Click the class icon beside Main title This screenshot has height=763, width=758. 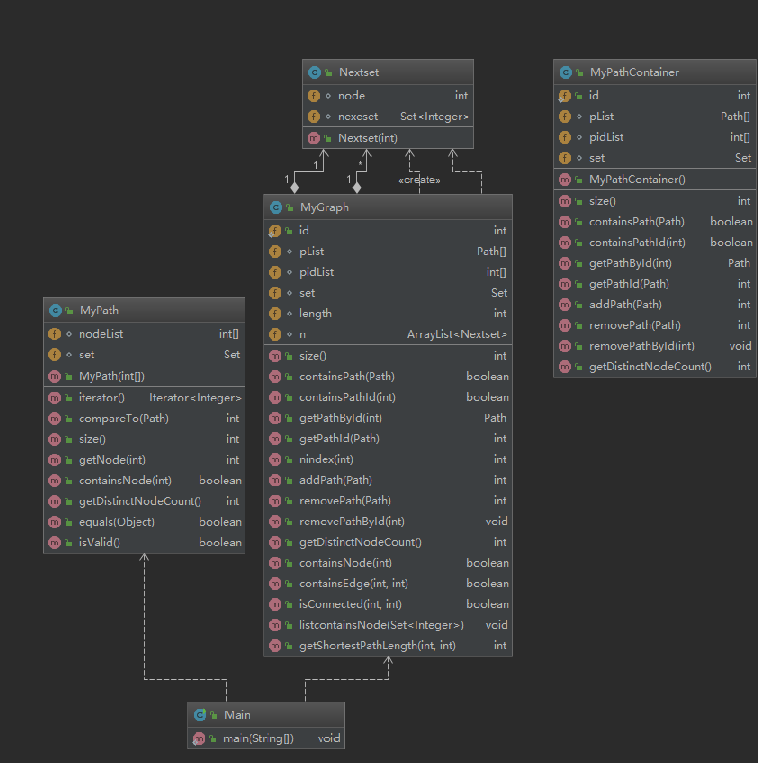pyautogui.click(x=199, y=715)
